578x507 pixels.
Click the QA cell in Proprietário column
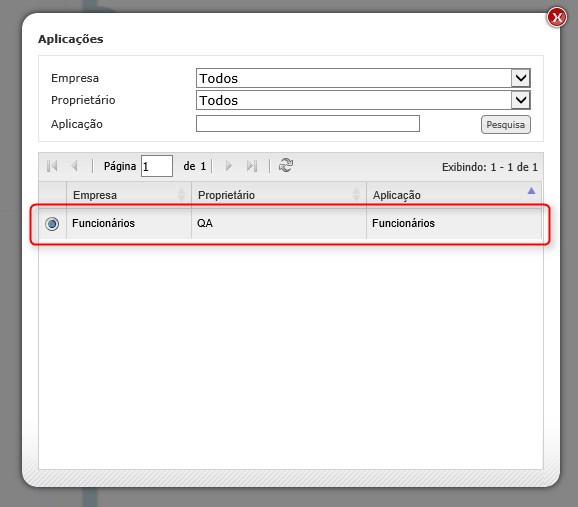[x=279, y=223]
